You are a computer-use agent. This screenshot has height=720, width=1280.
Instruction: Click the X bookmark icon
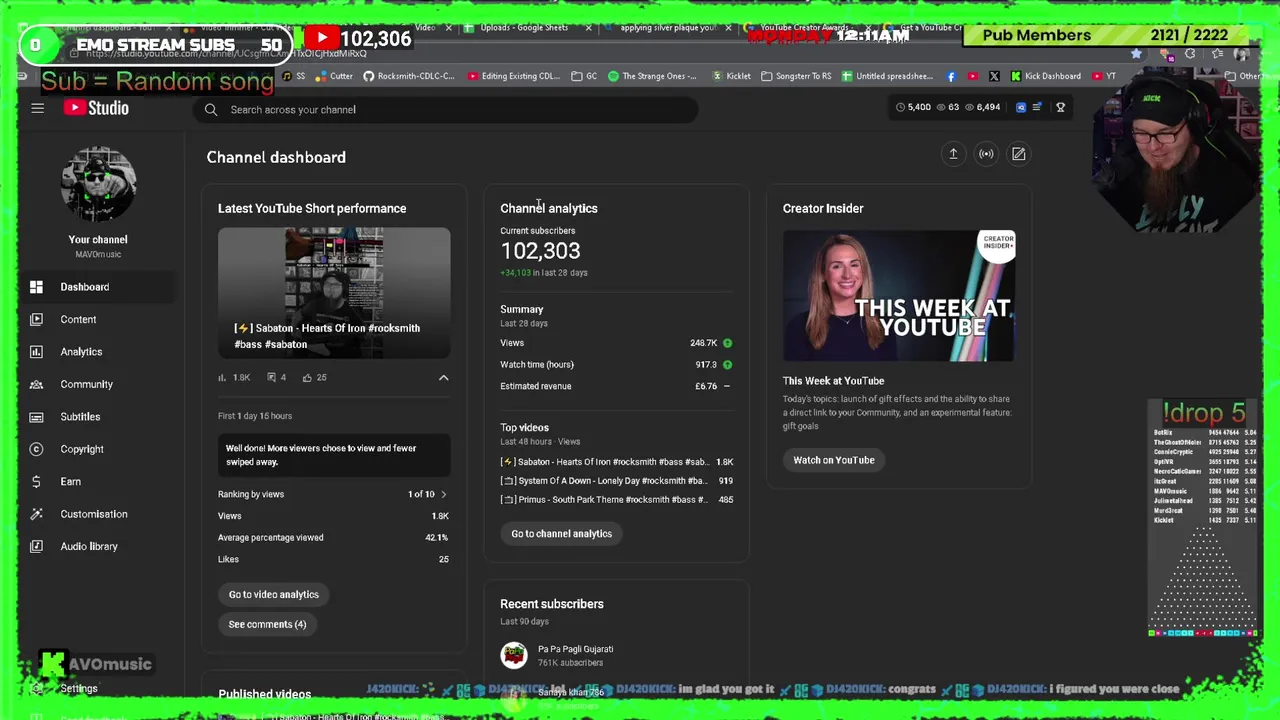coord(994,76)
